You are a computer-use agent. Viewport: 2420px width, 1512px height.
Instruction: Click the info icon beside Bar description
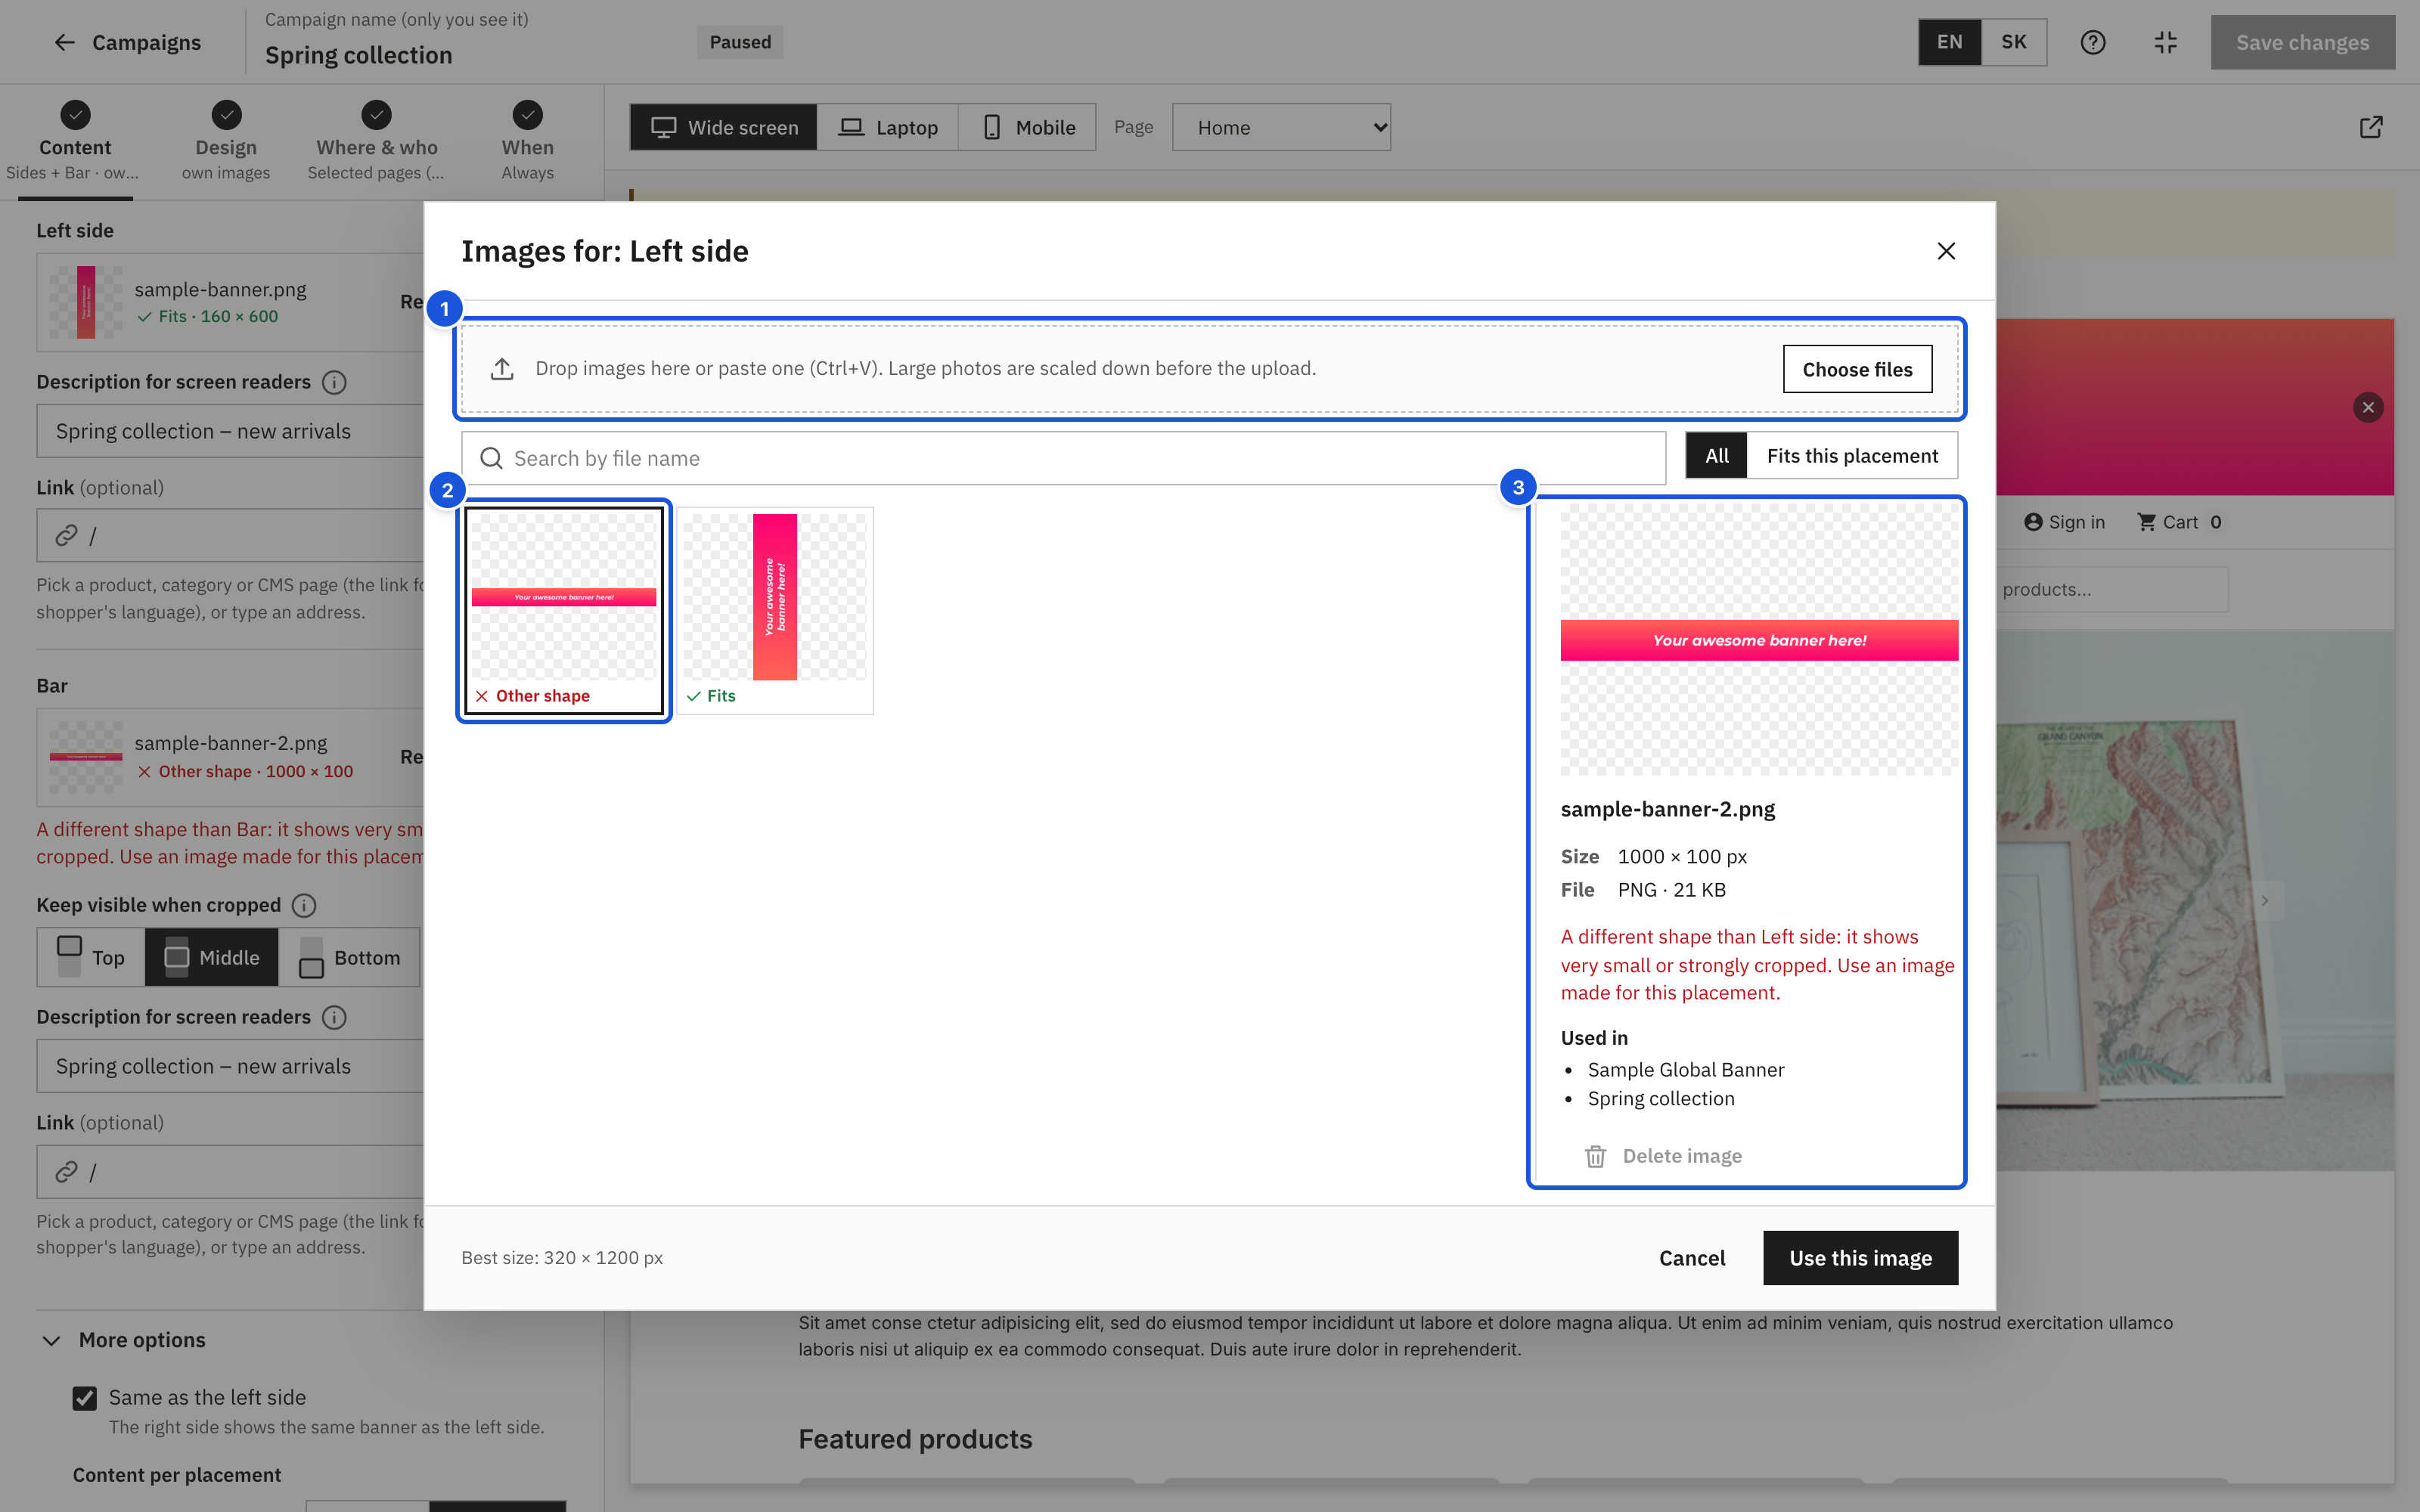pos(335,1017)
